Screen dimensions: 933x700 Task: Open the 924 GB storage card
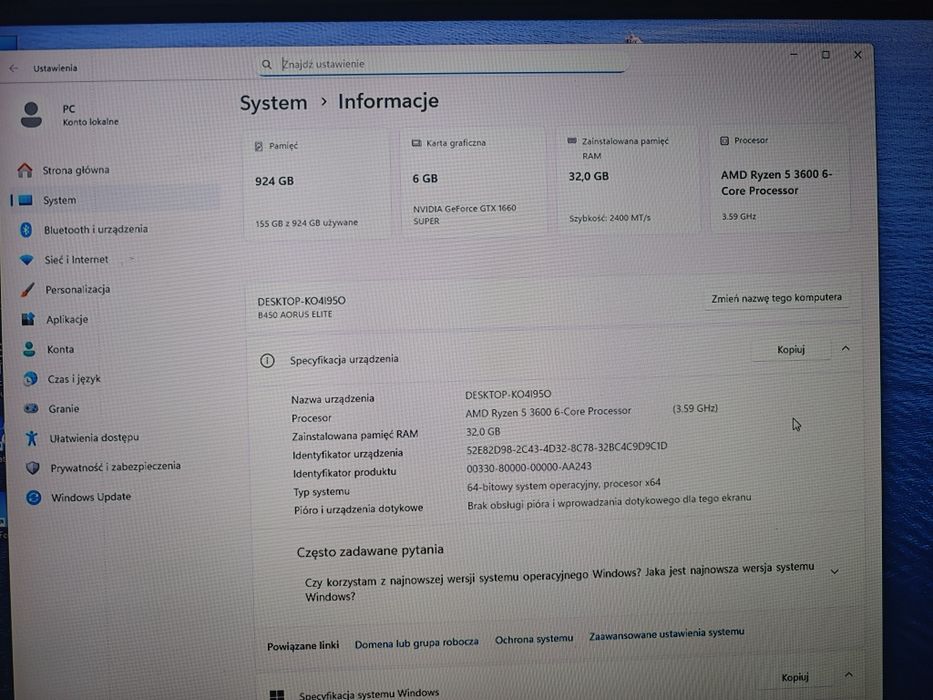click(316, 185)
